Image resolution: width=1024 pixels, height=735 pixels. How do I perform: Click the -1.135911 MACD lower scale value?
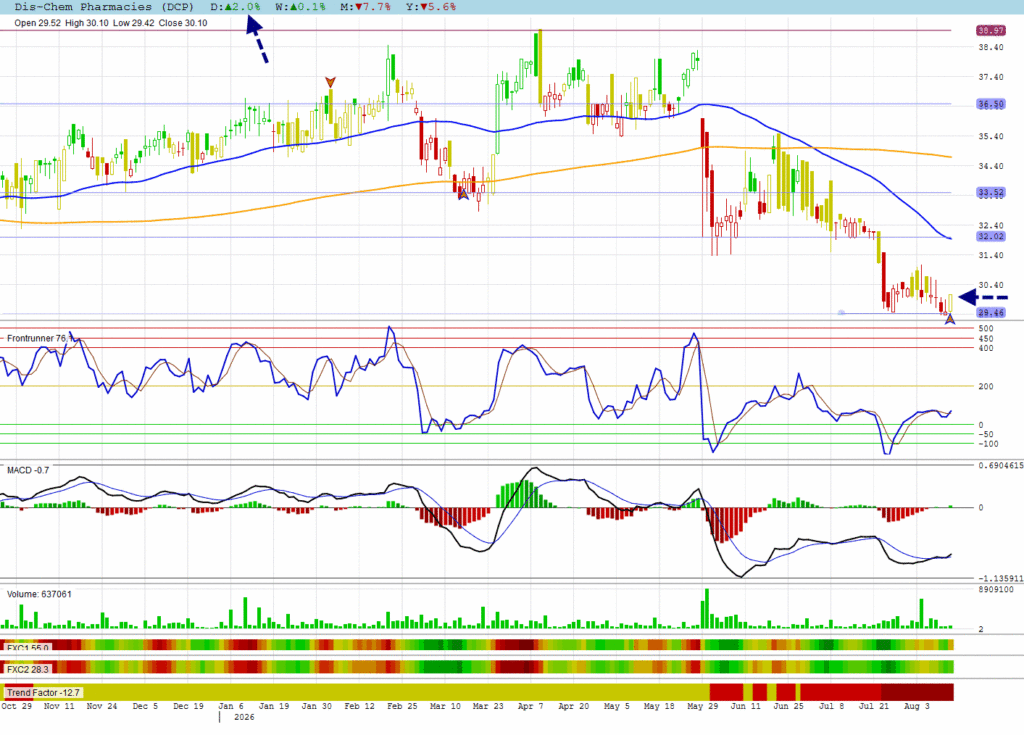1000,578
